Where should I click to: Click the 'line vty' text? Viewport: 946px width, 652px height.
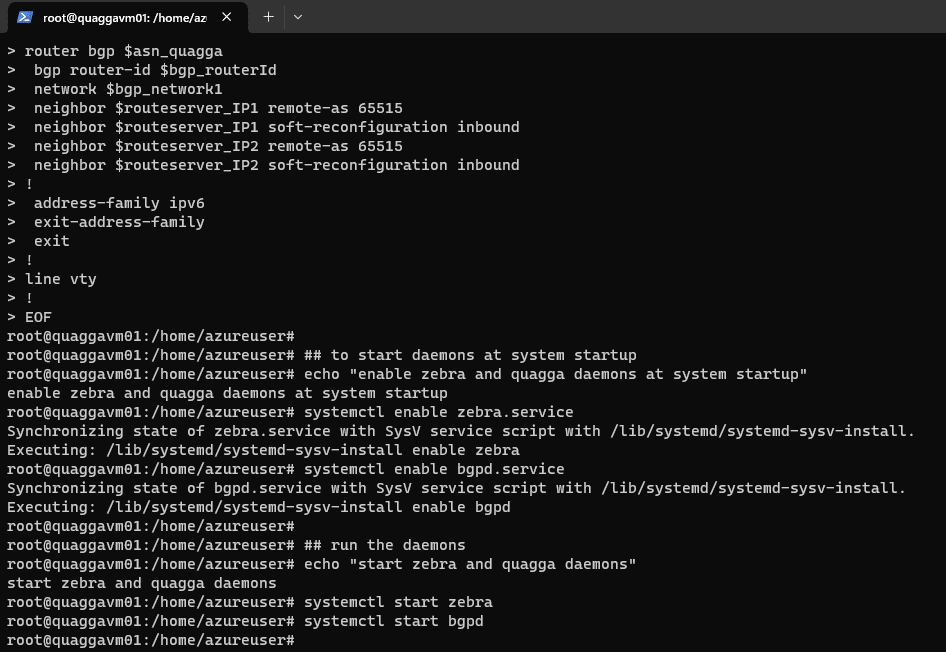(60, 279)
